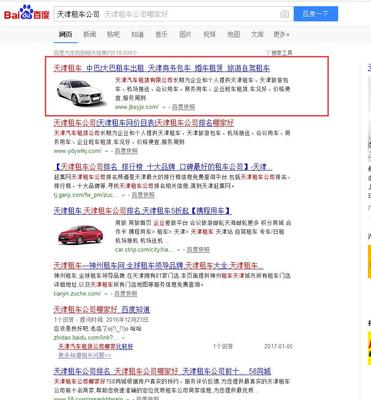Open 神州租车网 天津租车 result title
Viewport: 371px width, 400px height.
coord(159,266)
